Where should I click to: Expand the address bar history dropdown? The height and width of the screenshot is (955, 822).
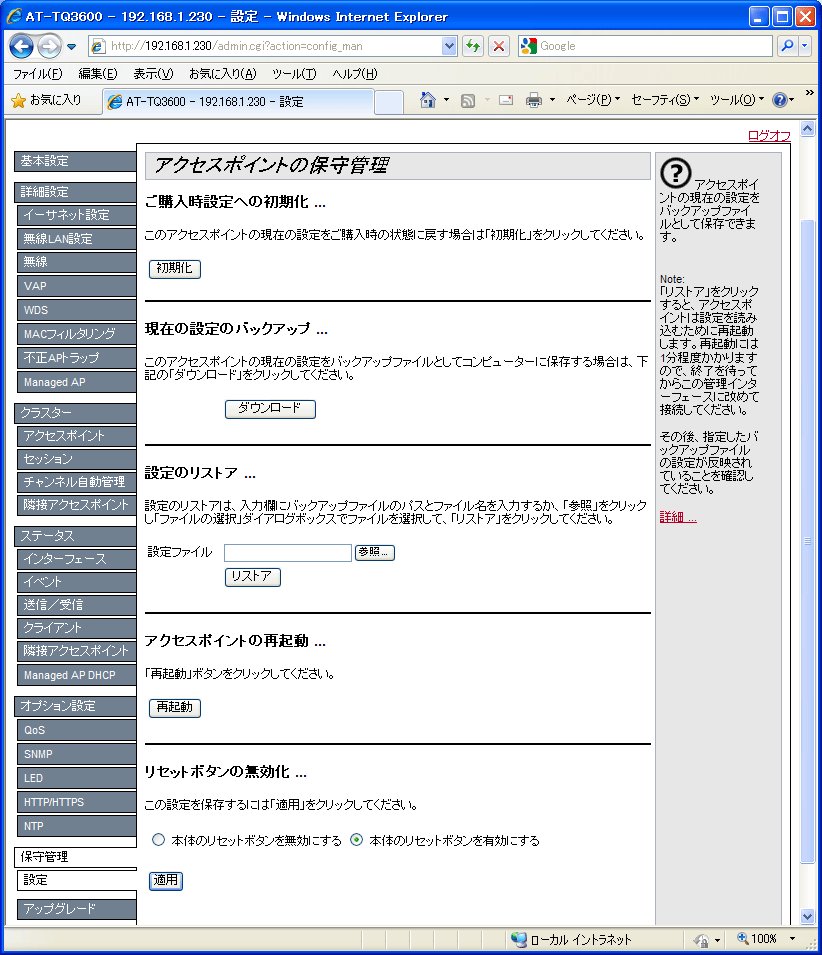click(x=449, y=46)
